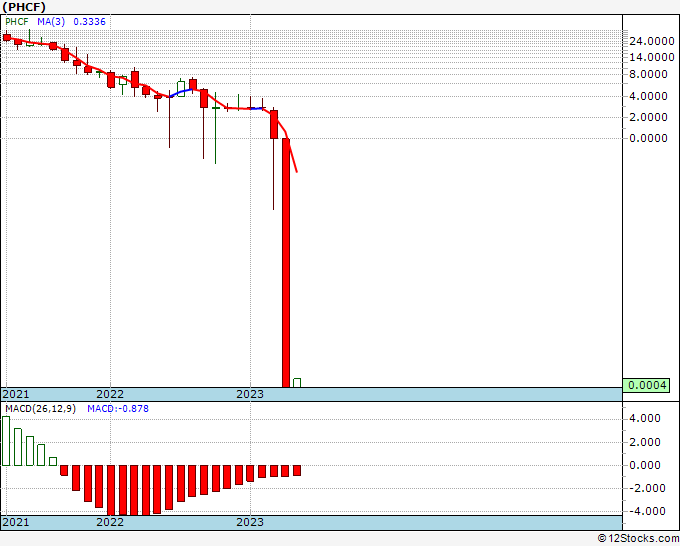Select the PHCF legend label

pos(17,22)
